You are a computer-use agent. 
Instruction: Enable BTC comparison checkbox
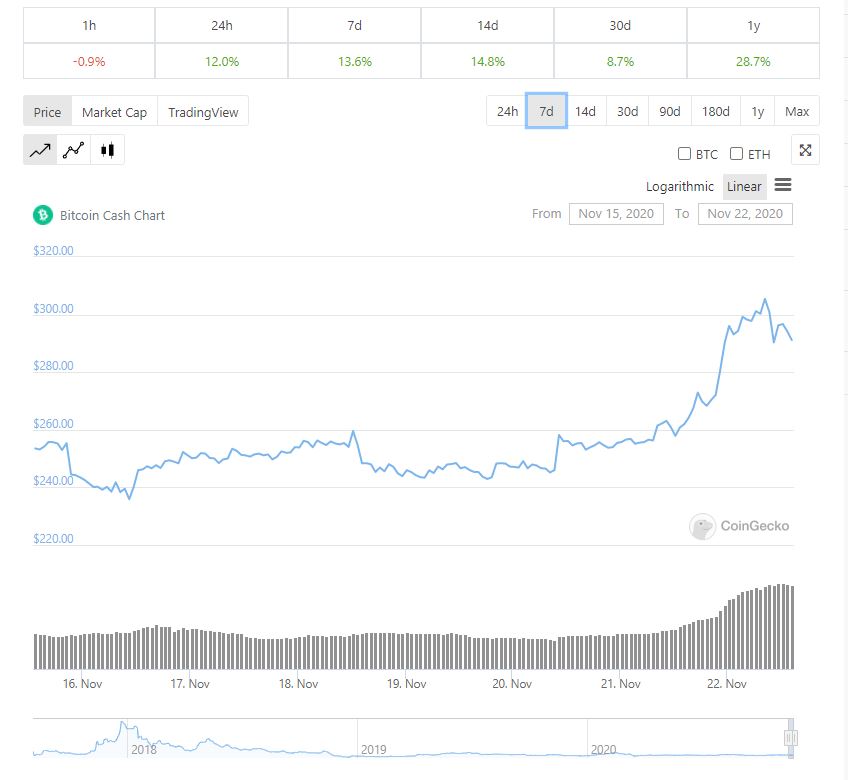coord(684,154)
